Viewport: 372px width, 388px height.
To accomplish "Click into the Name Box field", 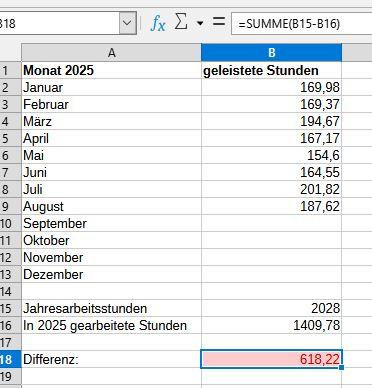I will pos(60,23).
